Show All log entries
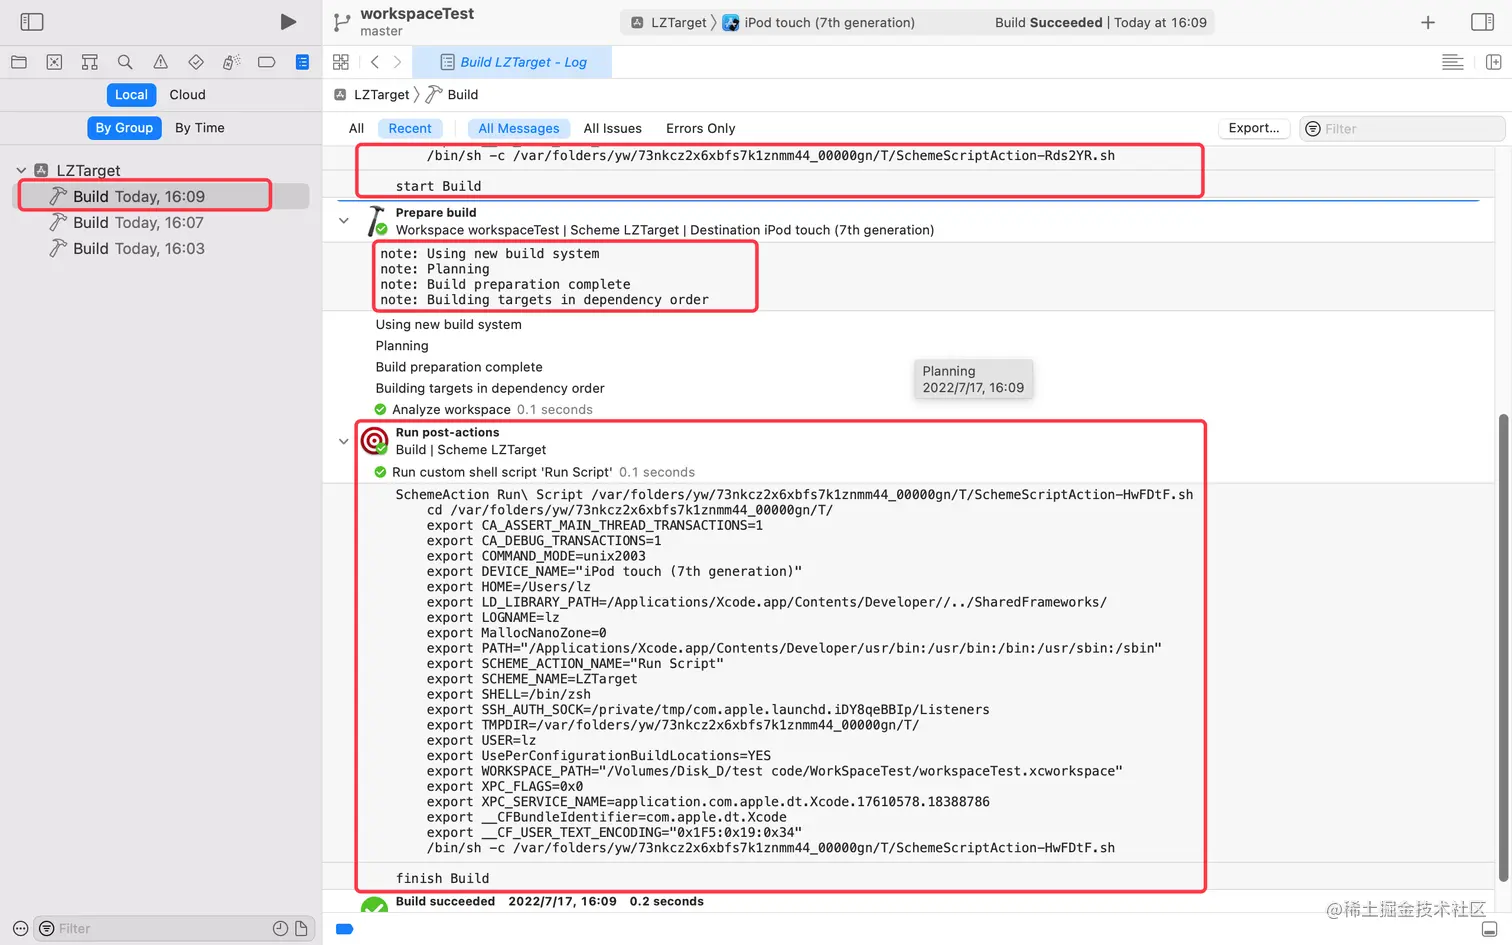1512x945 pixels. 356,128
